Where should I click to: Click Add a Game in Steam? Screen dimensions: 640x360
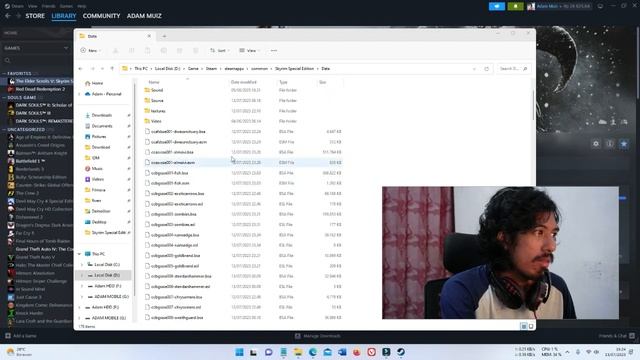pyautogui.click(x=21, y=336)
